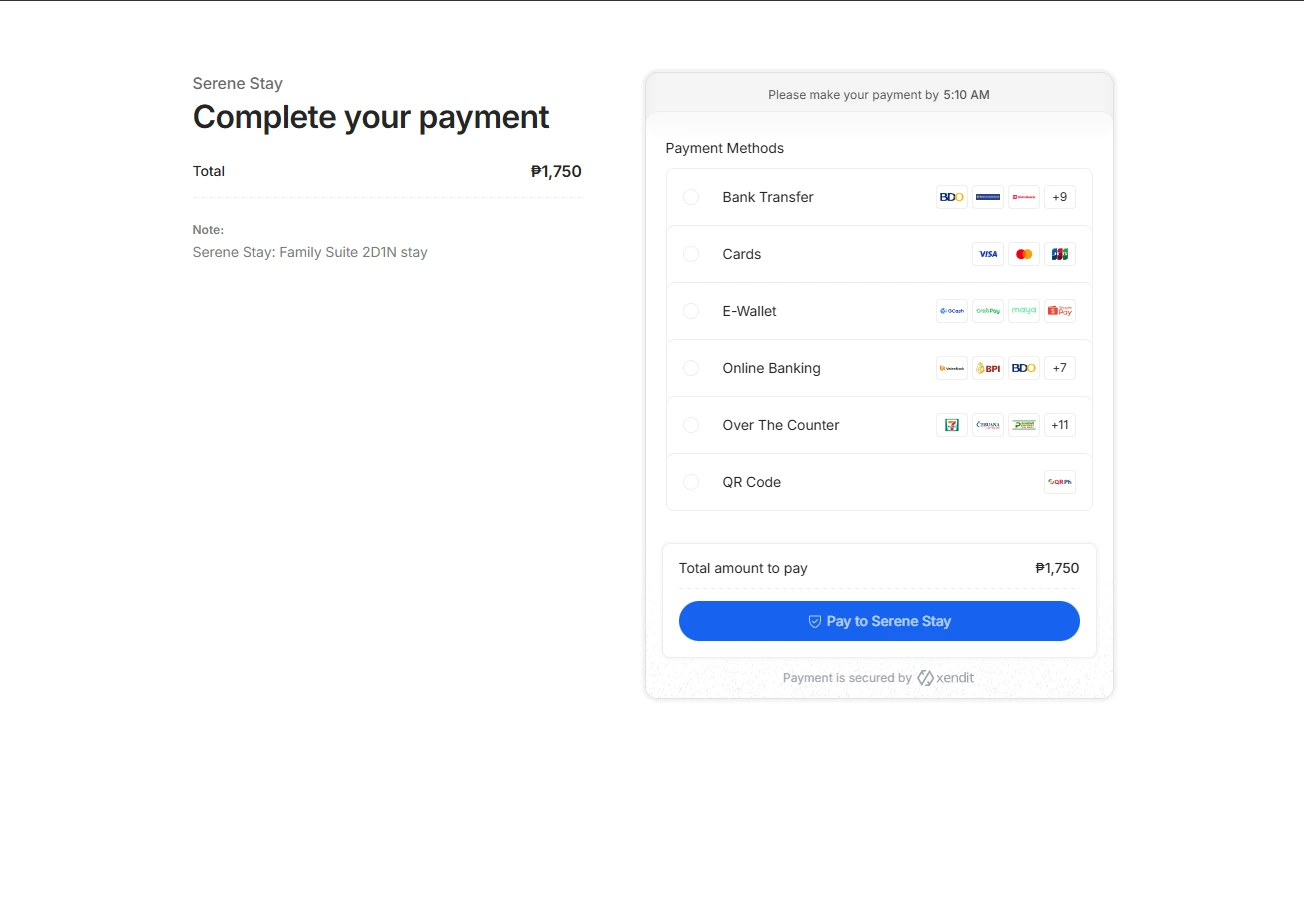Select the JCB card icon

tap(1060, 254)
